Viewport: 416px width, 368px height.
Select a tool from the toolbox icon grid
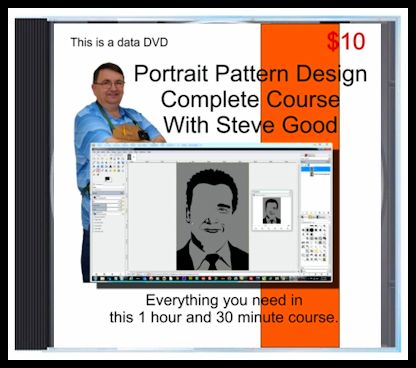pyautogui.click(x=109, y=165)
